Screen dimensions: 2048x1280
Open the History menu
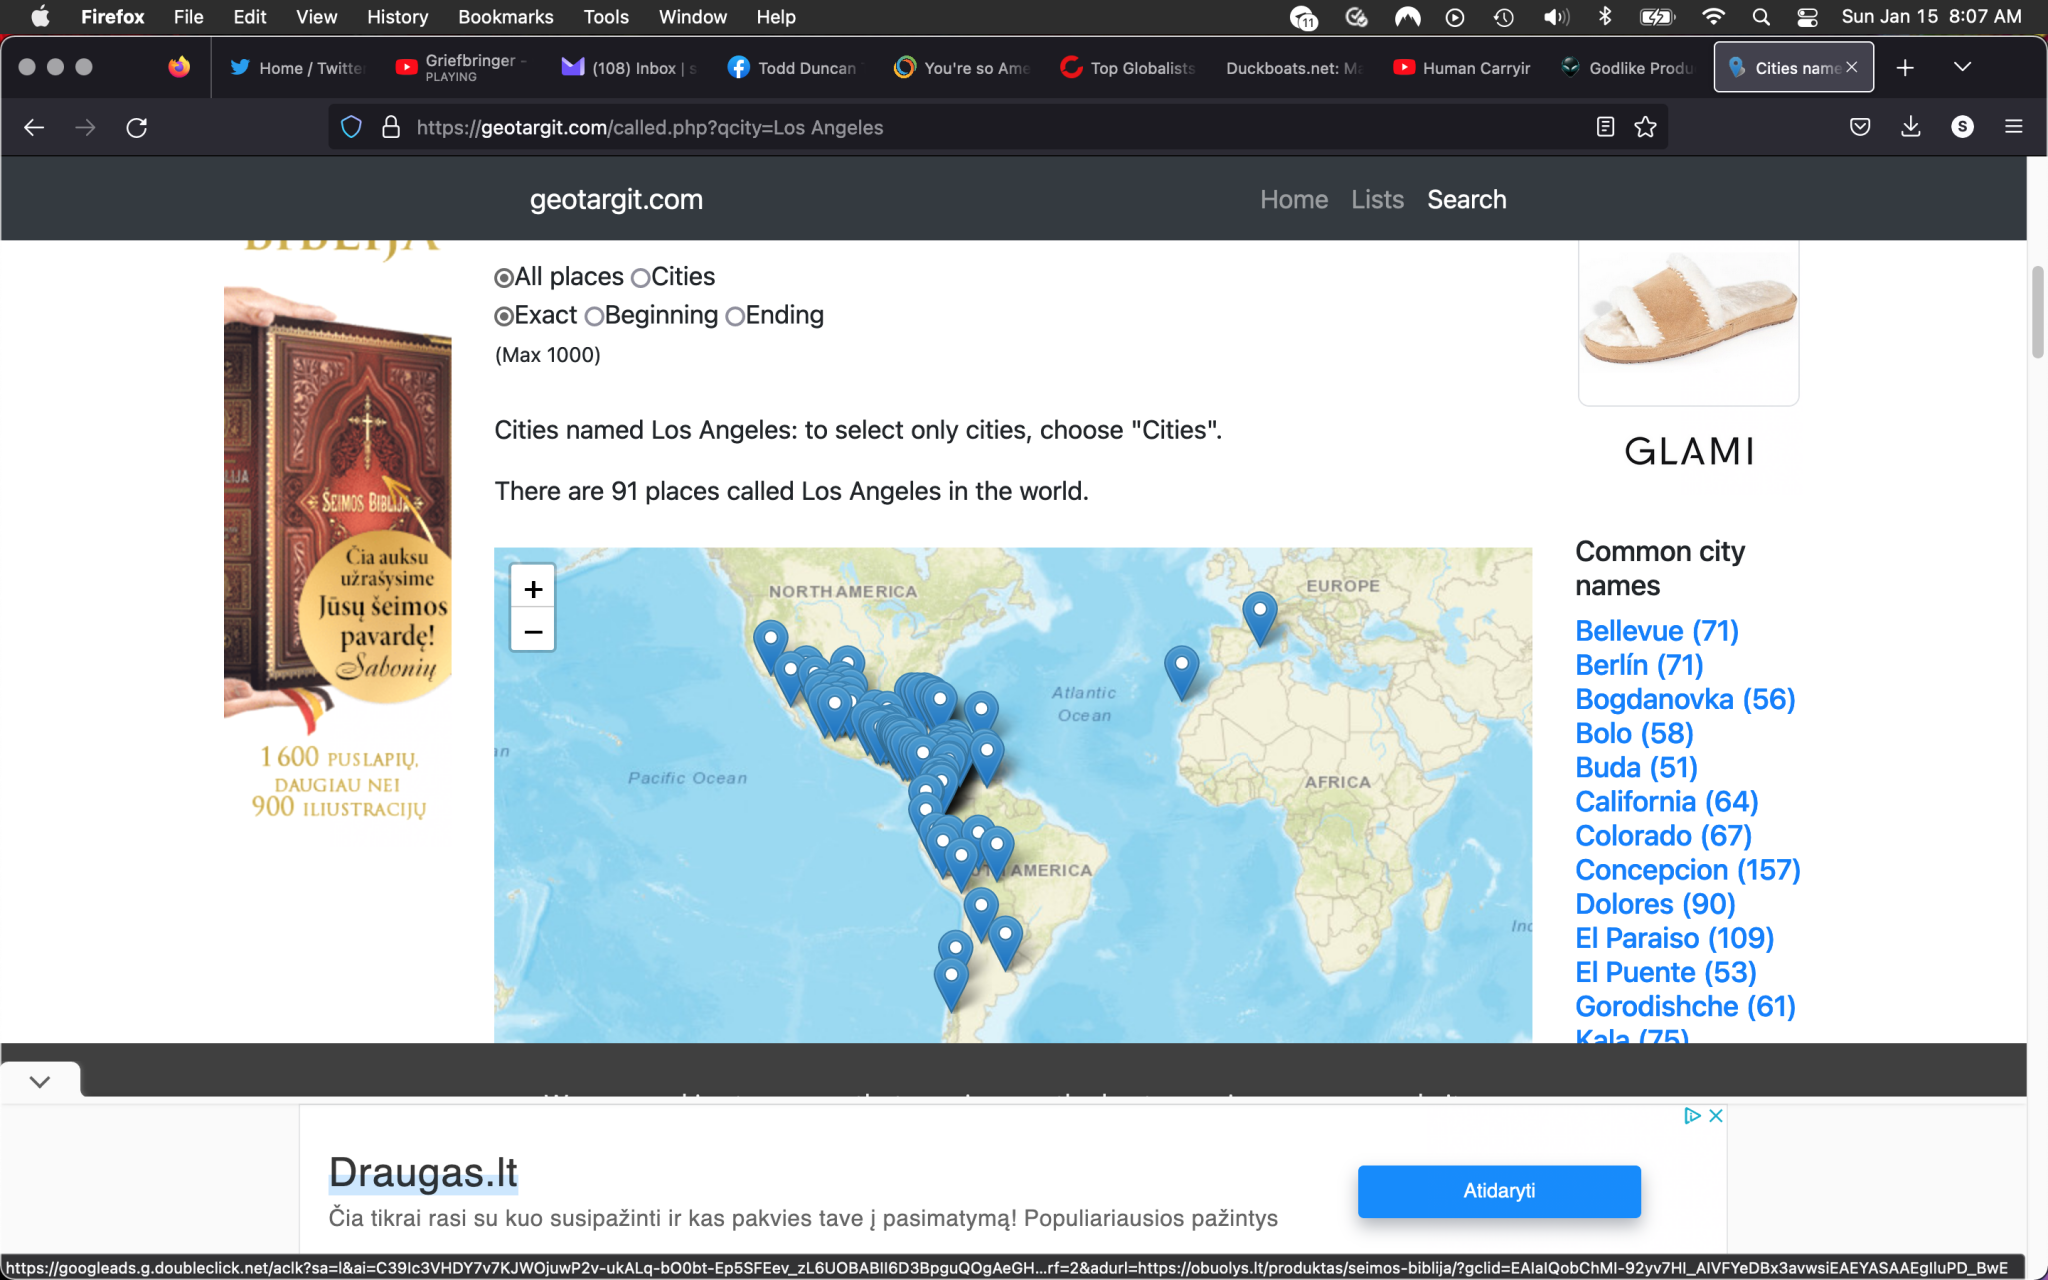[397, 17]
